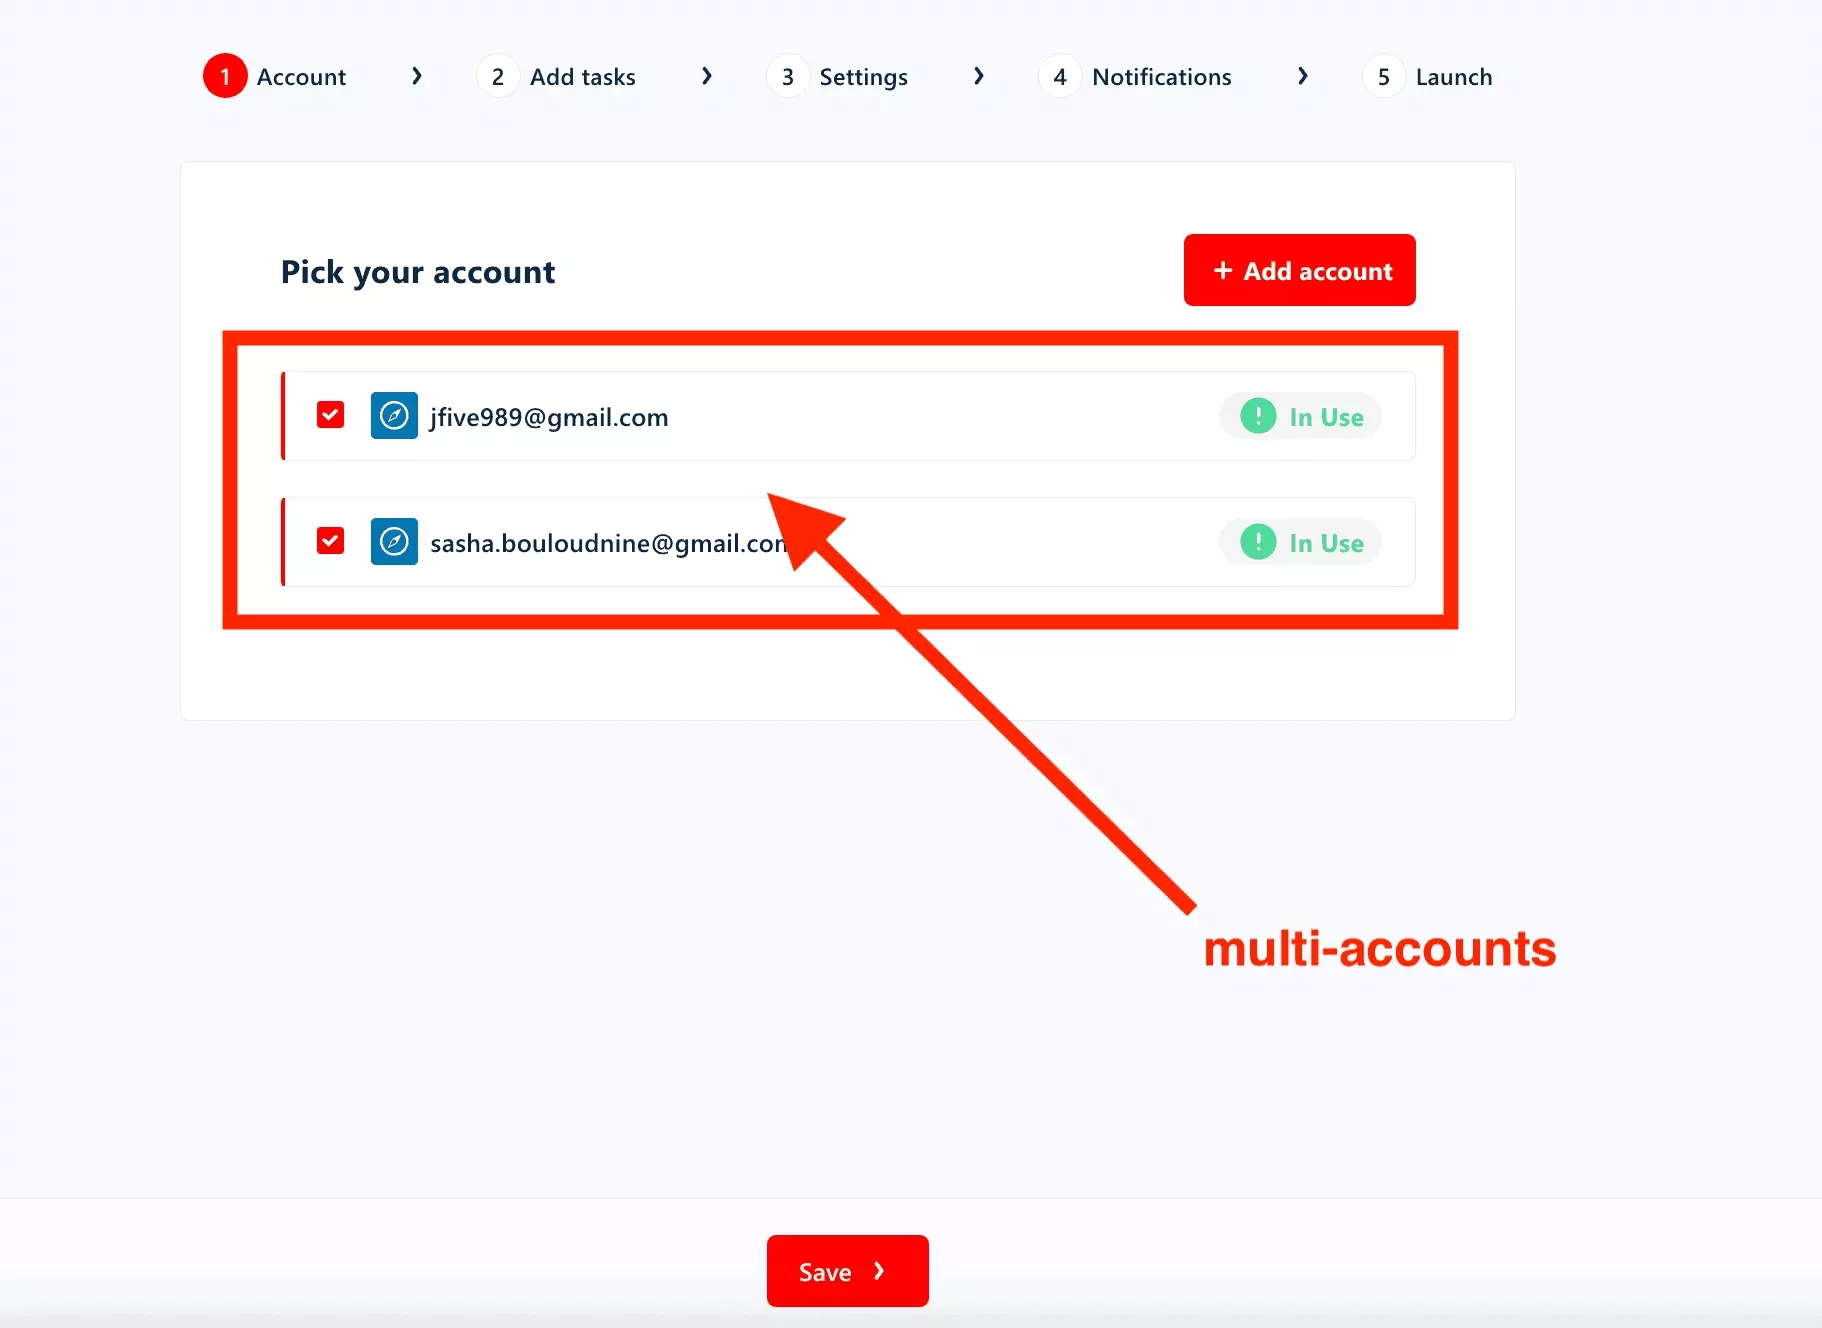Click the arrow icon inside the Save button
Image resolution: width=1822 pixels, height=1328 pixels.
pyautogui.click(x=879, y=1271)
